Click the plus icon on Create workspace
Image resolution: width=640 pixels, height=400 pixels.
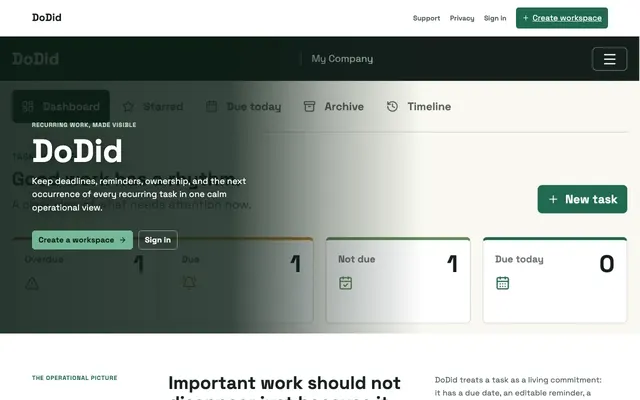tap(525, 18)
